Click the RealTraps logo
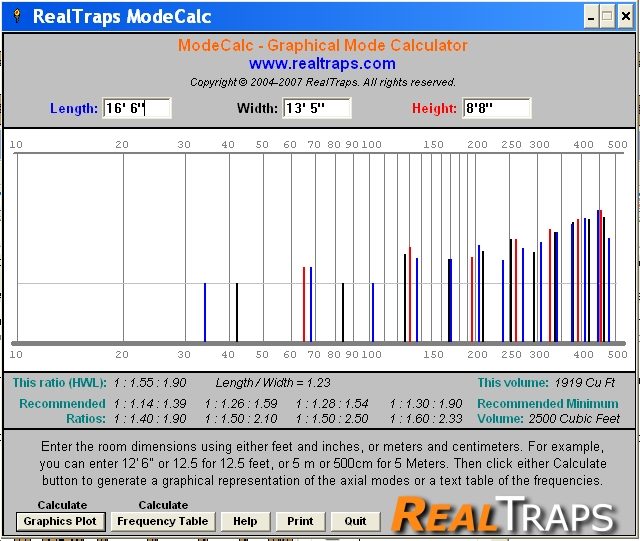Screen dimensions: 640x541 503,513
